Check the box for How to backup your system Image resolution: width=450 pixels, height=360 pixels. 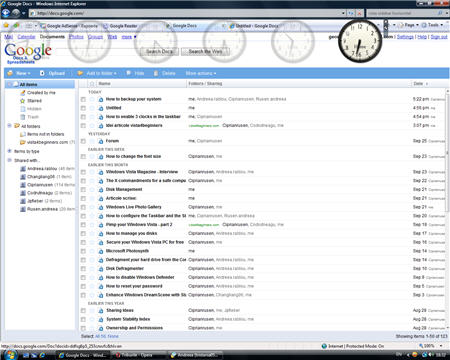[83, 99]
